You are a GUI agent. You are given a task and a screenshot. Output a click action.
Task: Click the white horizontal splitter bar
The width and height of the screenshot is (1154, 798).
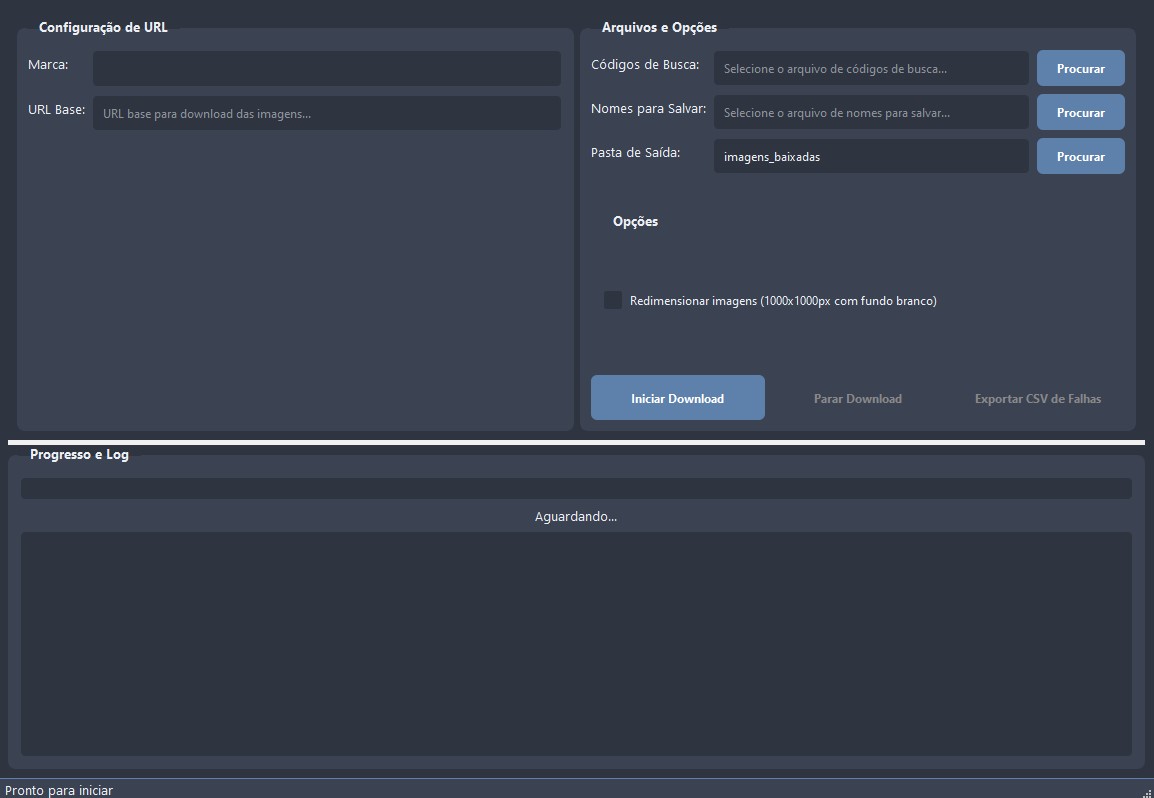576,441
